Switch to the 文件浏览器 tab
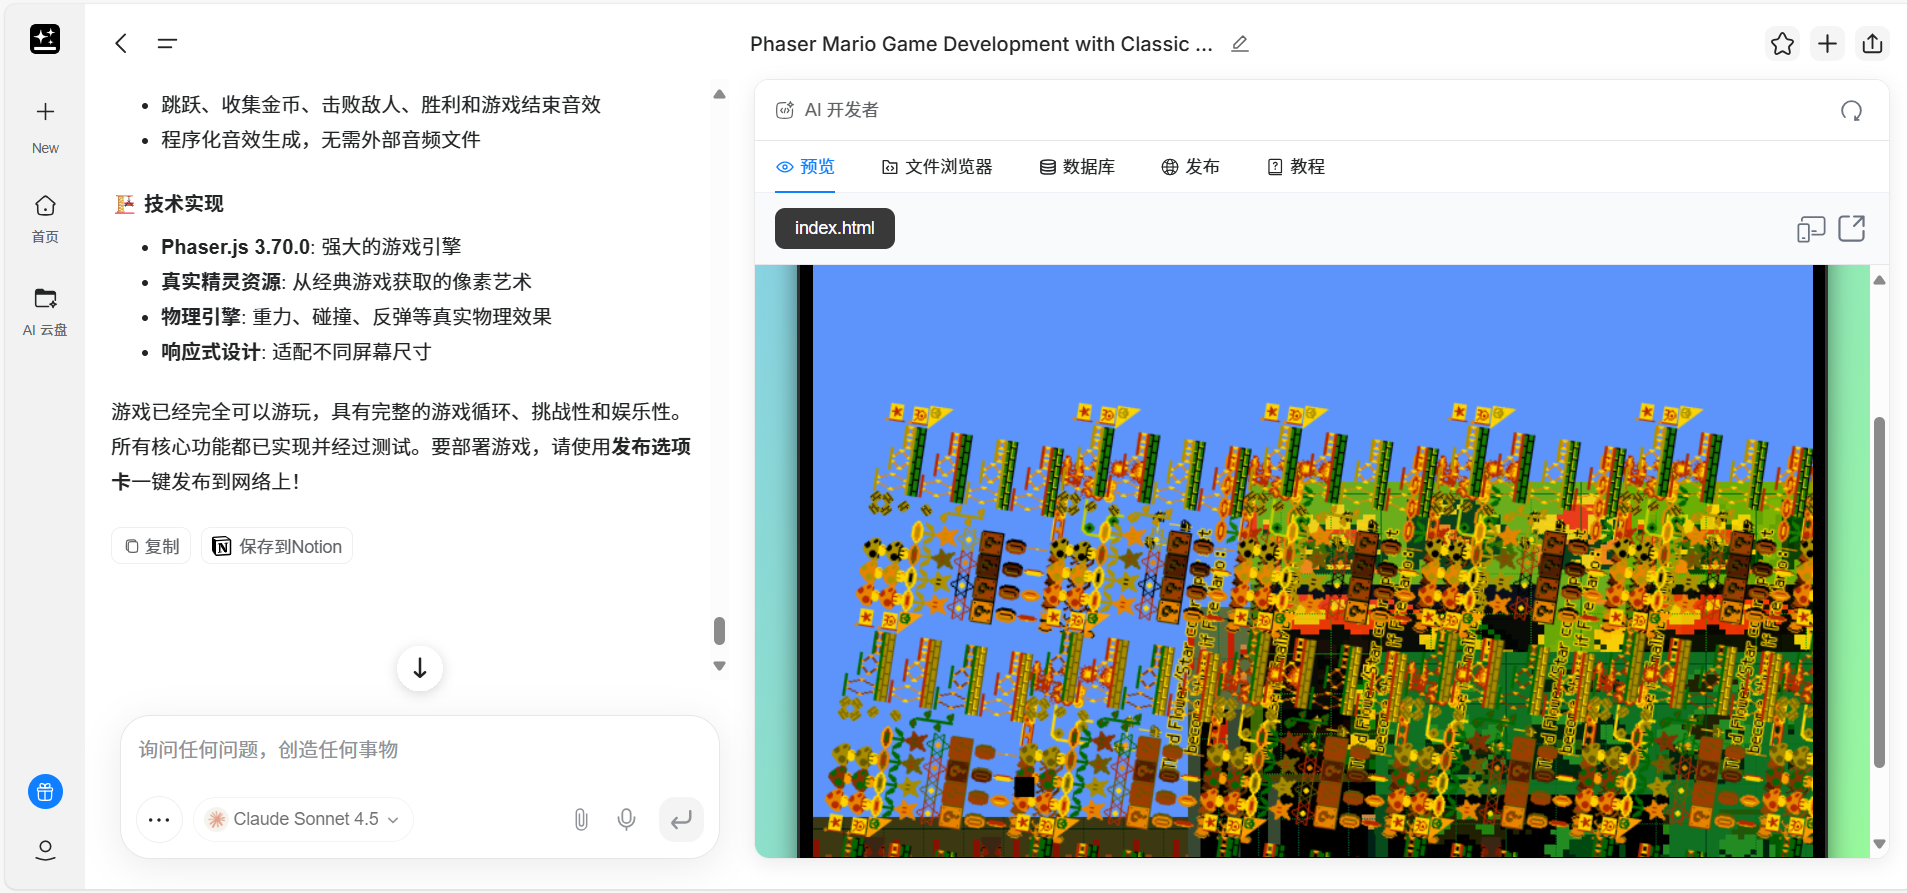Viewport: 1907px width, 893px height. tap(937, 167)
